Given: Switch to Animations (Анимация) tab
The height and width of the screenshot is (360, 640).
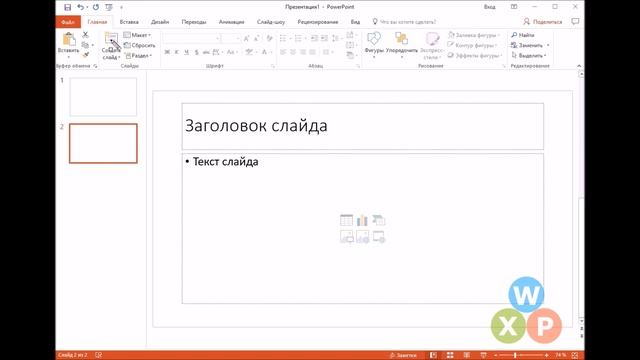Looking at the screenshot, I should point(231,22).
